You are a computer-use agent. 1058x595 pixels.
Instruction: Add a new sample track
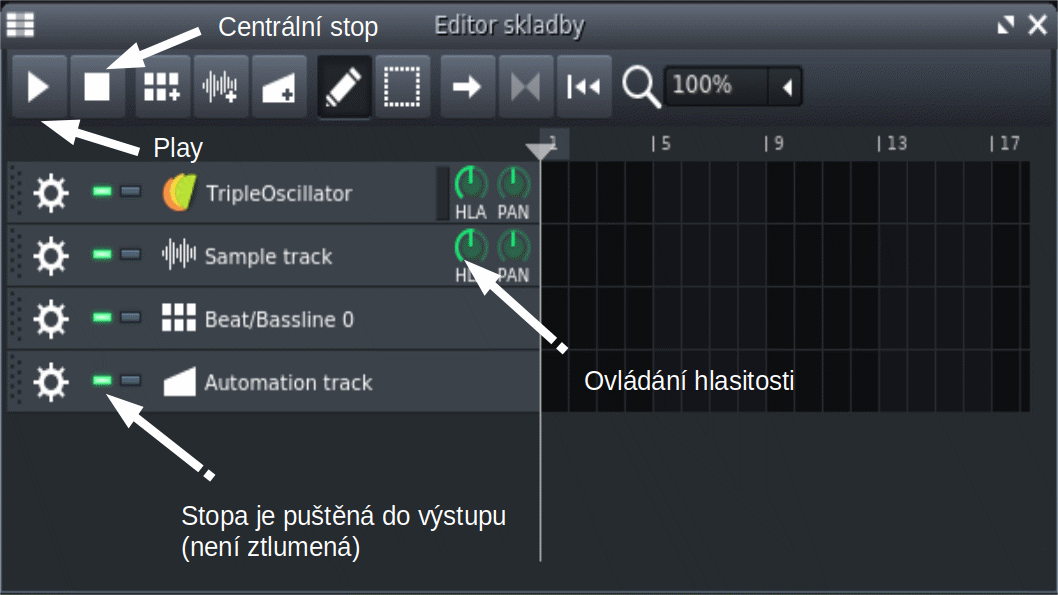(x=220, y=87)
